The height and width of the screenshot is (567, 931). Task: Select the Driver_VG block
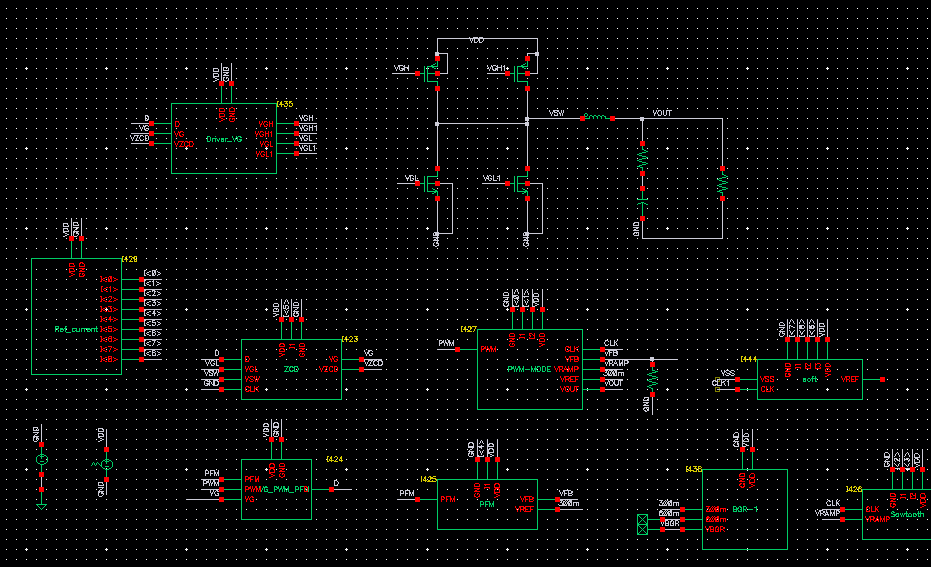pos(224,138)
